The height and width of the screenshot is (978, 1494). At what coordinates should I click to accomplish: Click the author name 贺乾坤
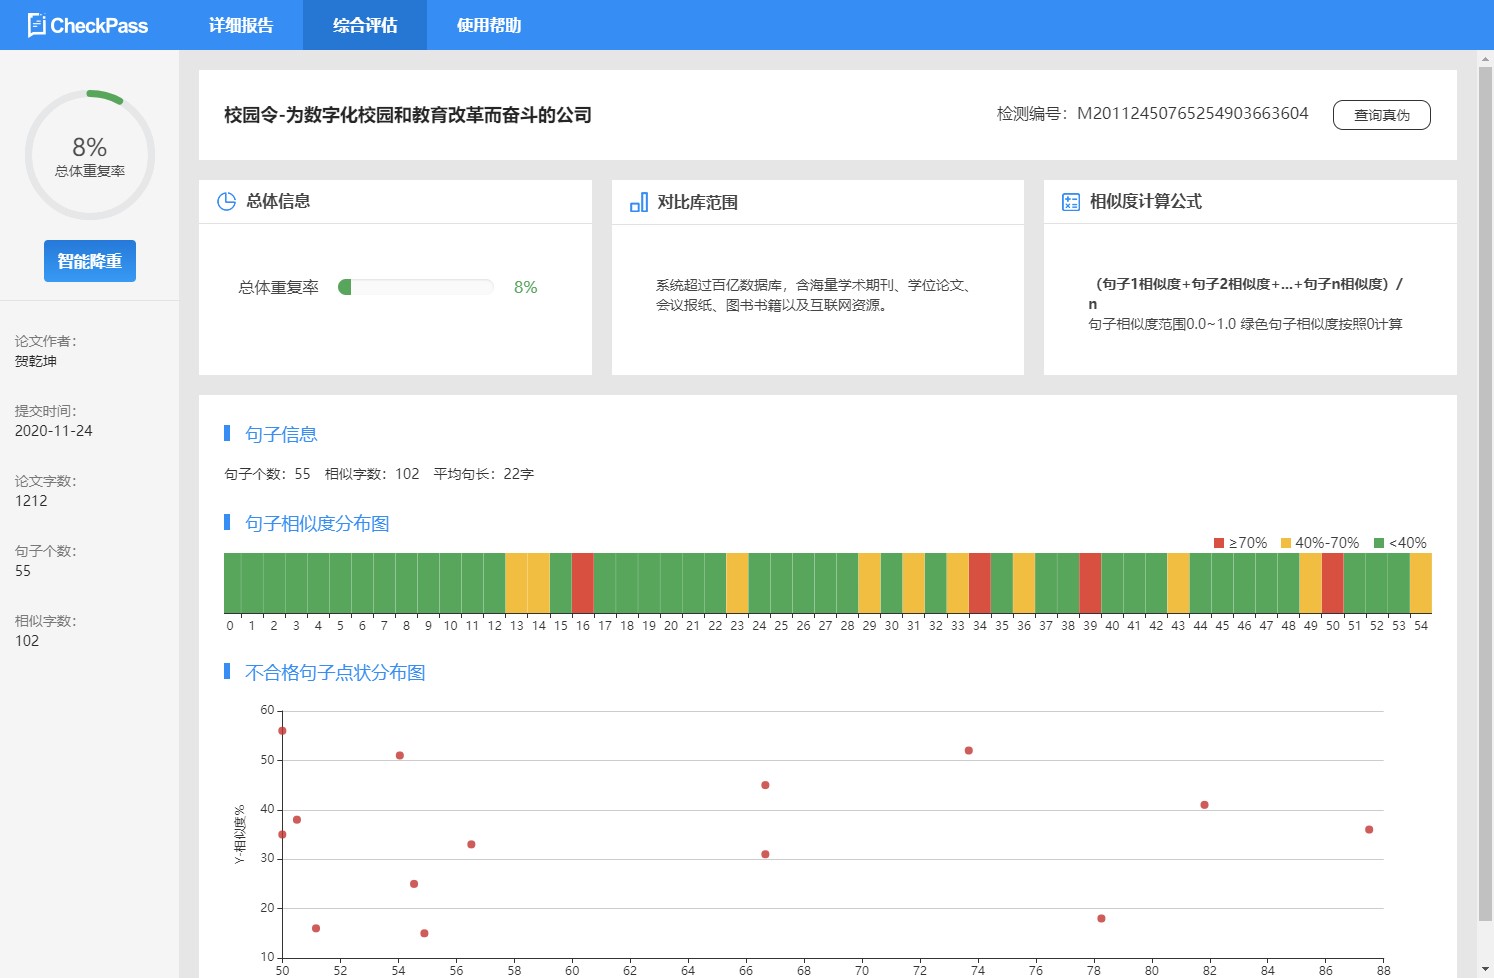[36, 361]
